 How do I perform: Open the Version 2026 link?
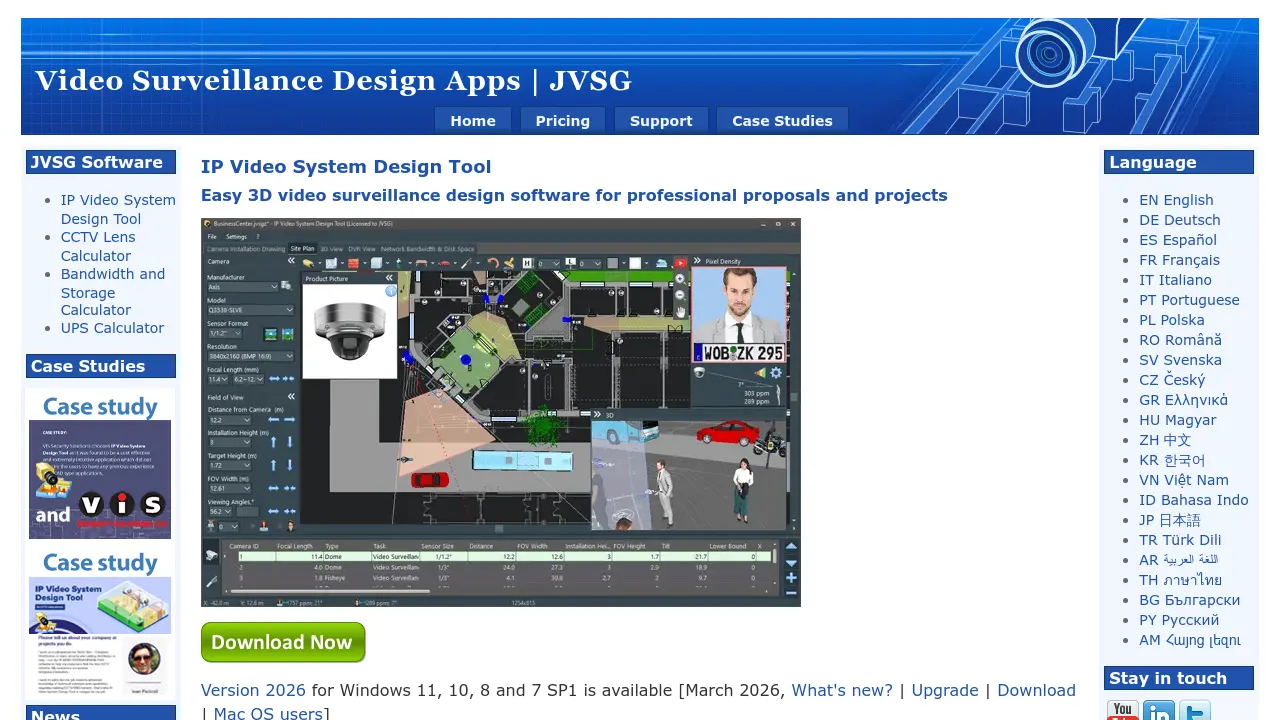coord(253,690)
